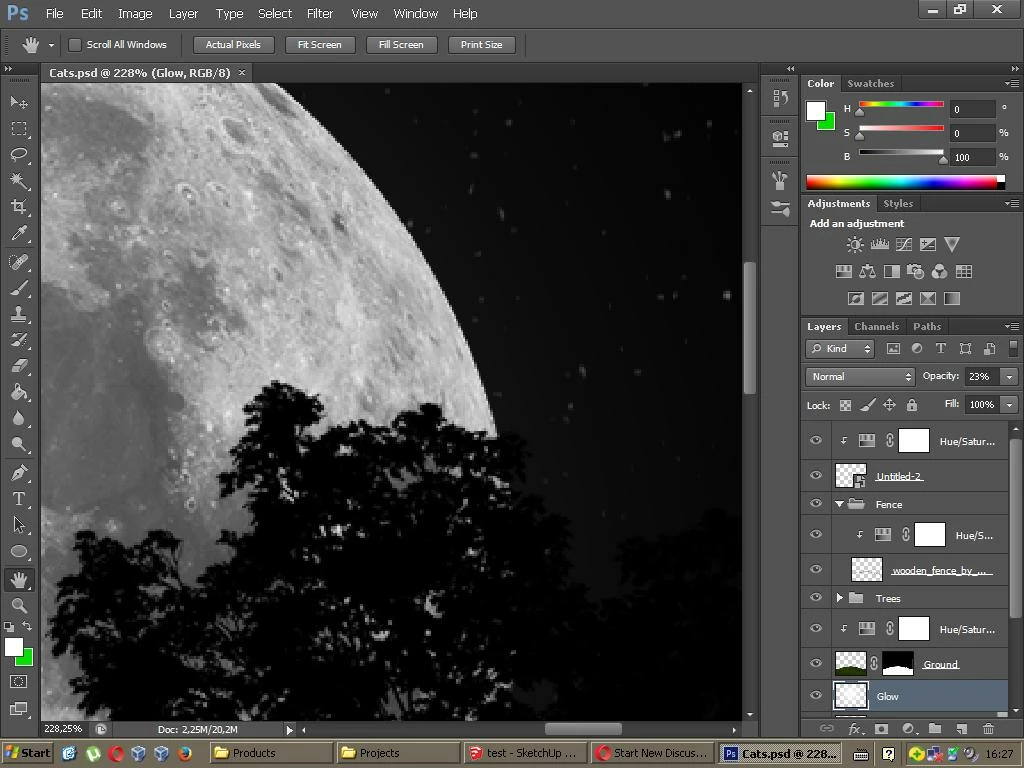Select the Eraser tool
Viewport: 1024px width, 768px height.
[x=19, y=366]
